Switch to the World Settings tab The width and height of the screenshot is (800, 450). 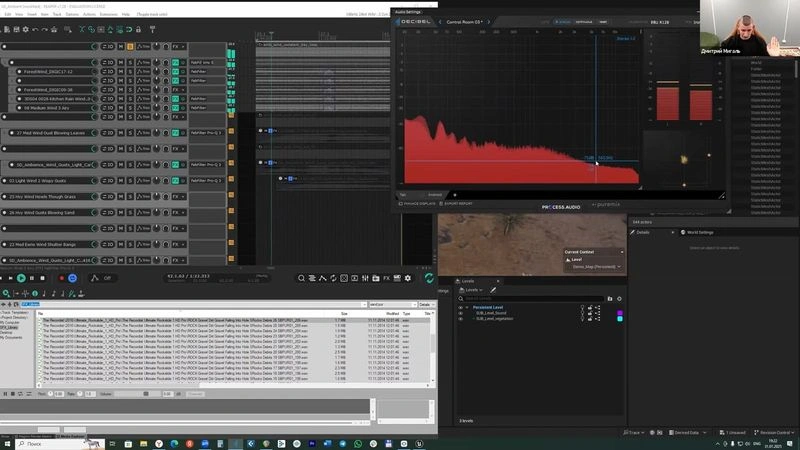[x=697, y=232]
